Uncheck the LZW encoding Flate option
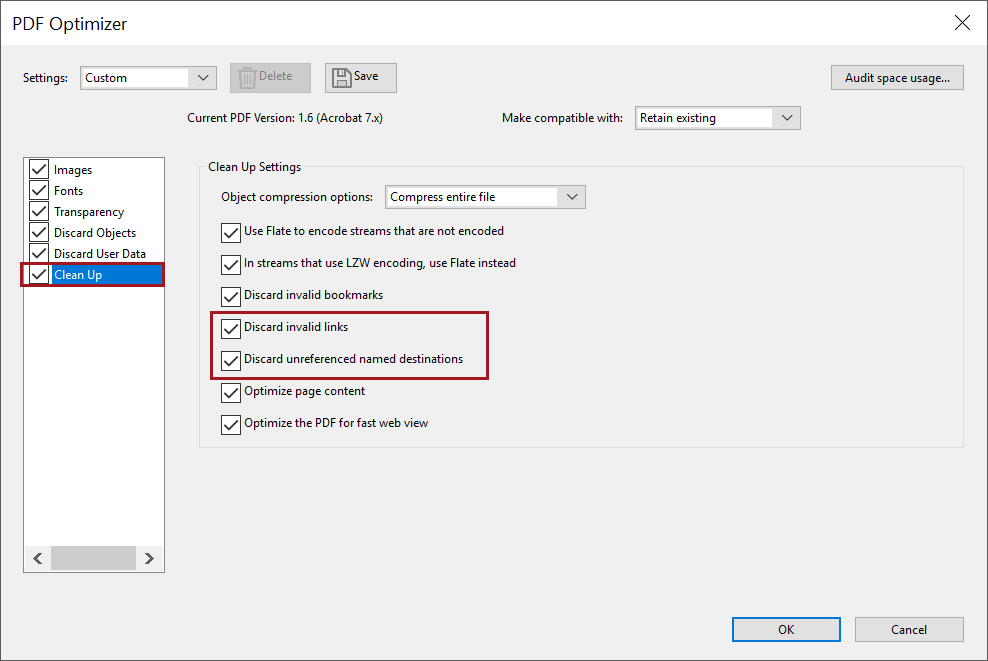The width and height of the screenshot is (988, 661). coord(231,263)
